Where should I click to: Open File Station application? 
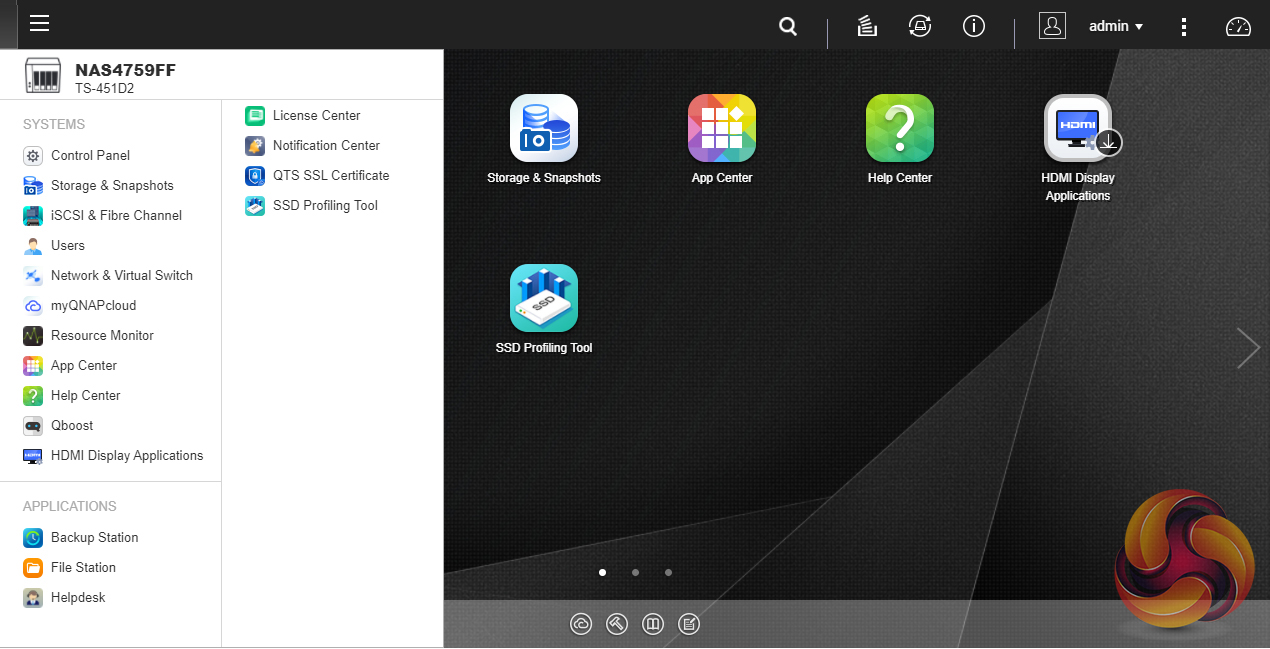coord(70,568)
